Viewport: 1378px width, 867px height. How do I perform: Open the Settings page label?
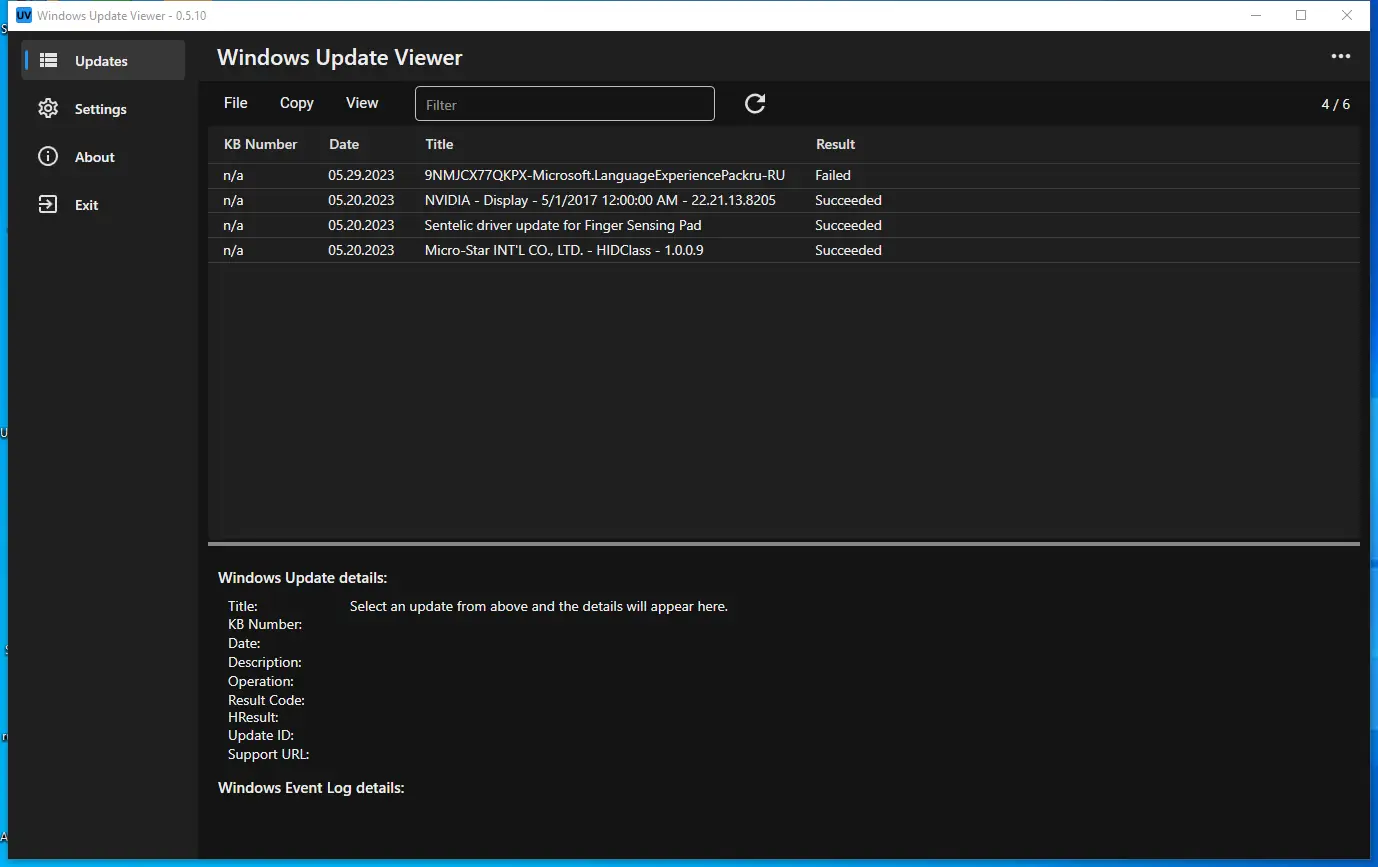point(101,109)
